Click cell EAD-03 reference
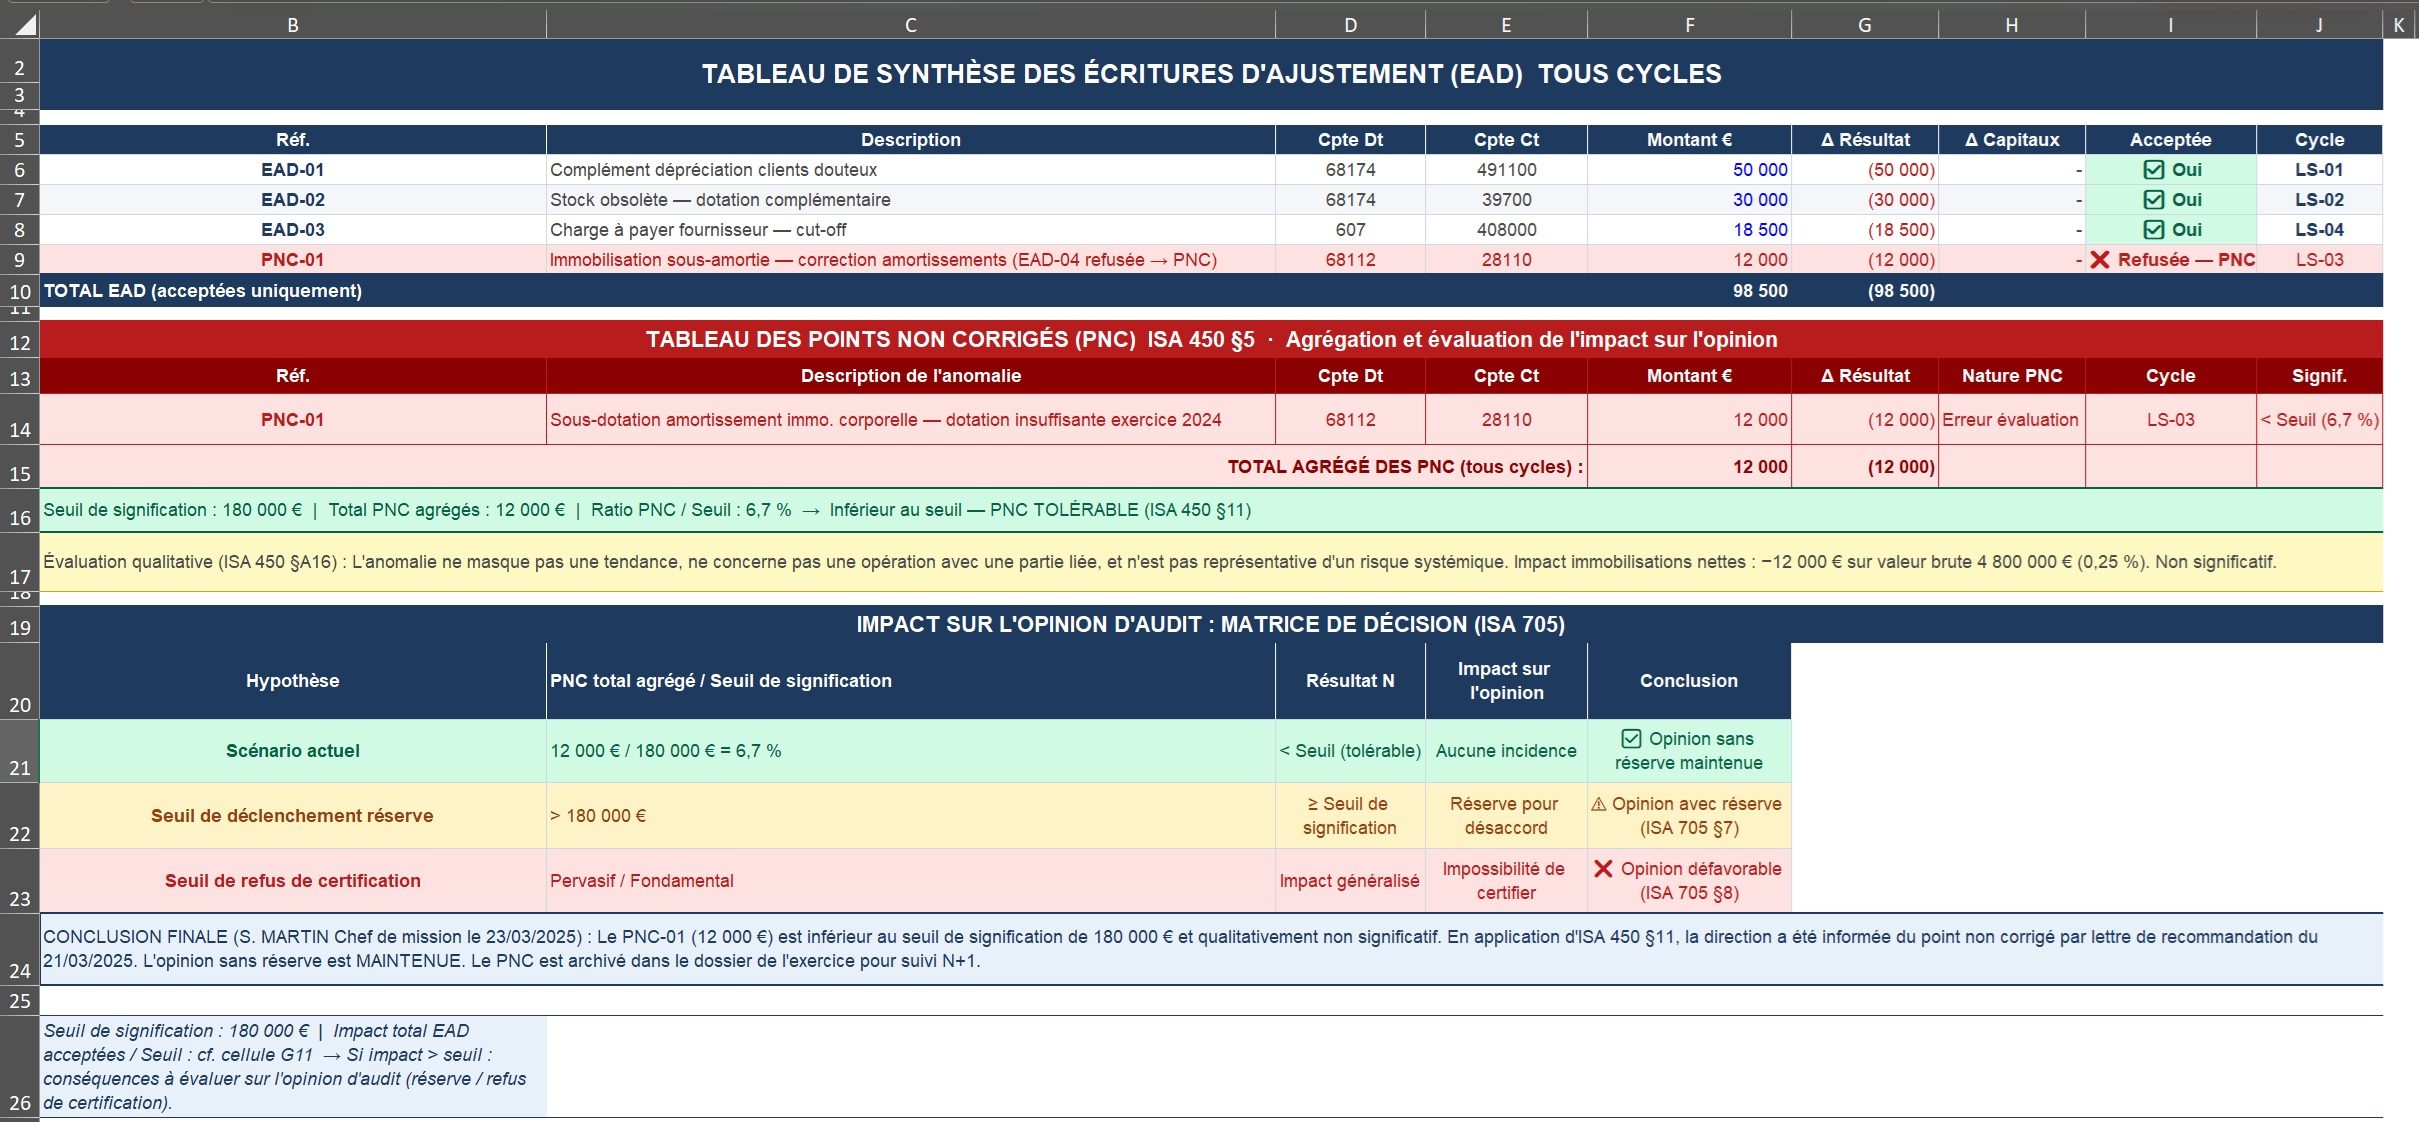Viewport: 2419px width, 1122px height. tap(293, 230)
